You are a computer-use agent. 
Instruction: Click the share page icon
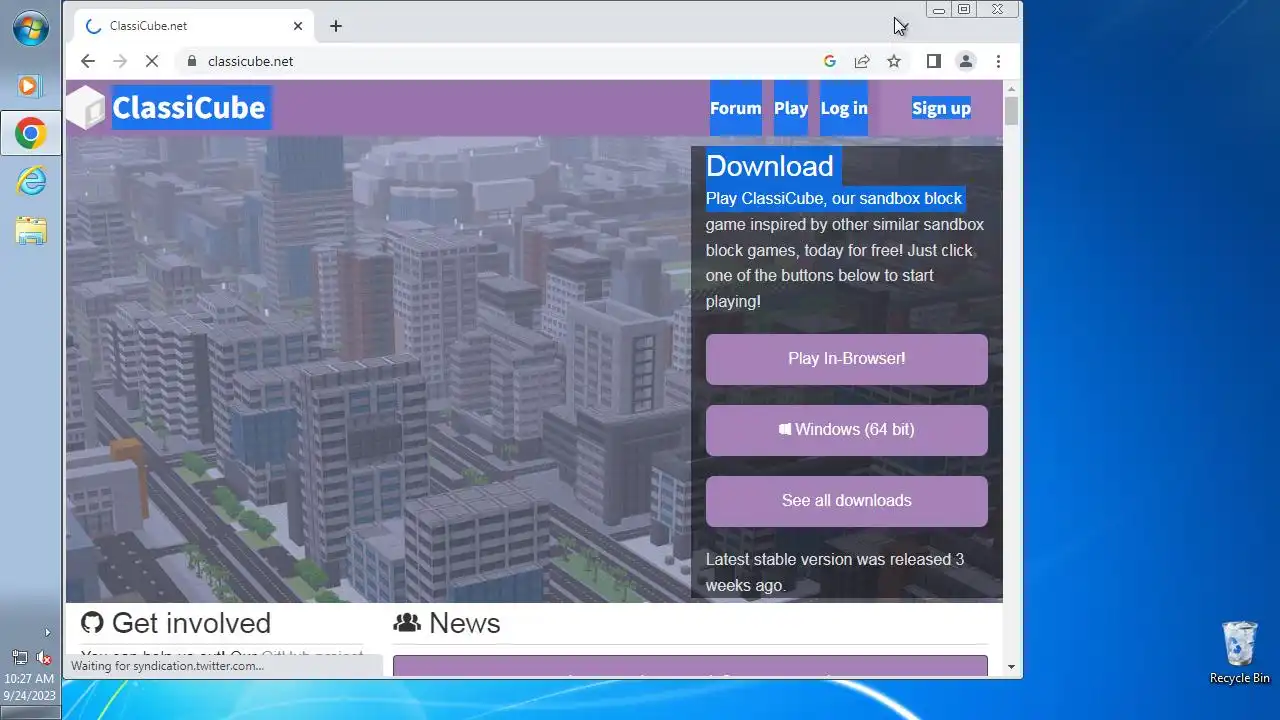pos(861,61)
